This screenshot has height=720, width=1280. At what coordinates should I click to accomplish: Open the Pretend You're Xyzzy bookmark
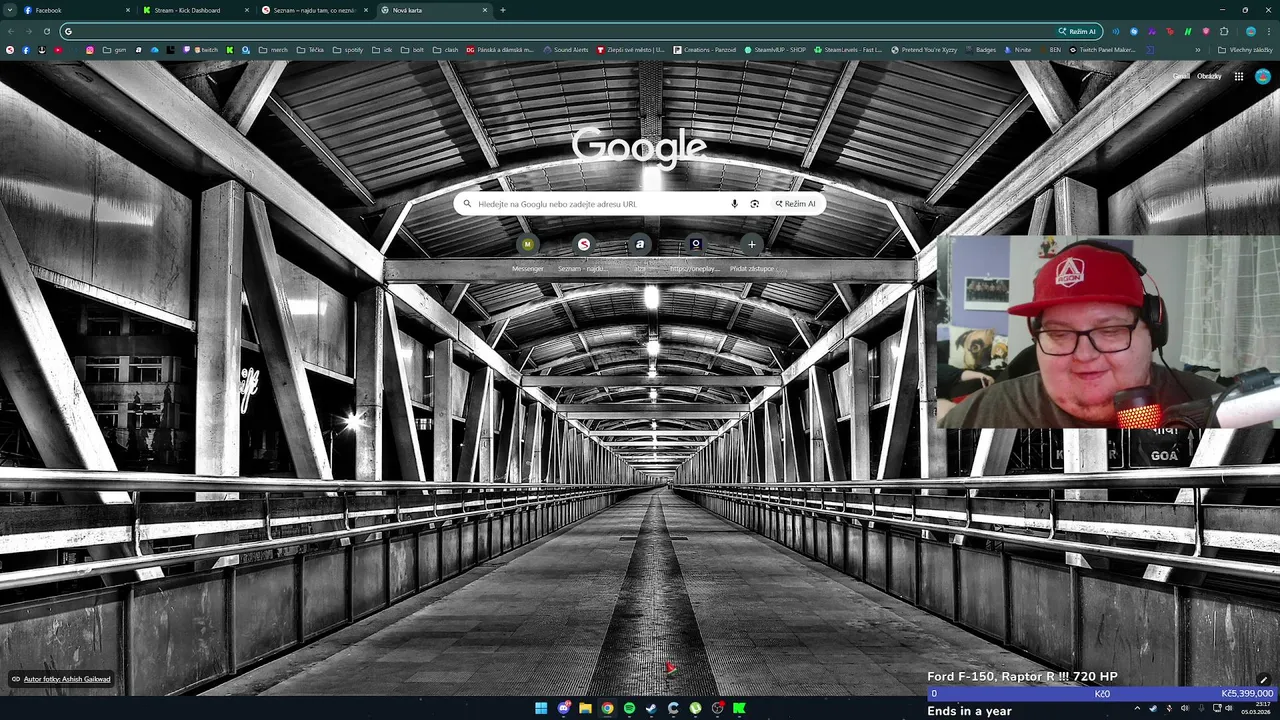pos(924,50)
